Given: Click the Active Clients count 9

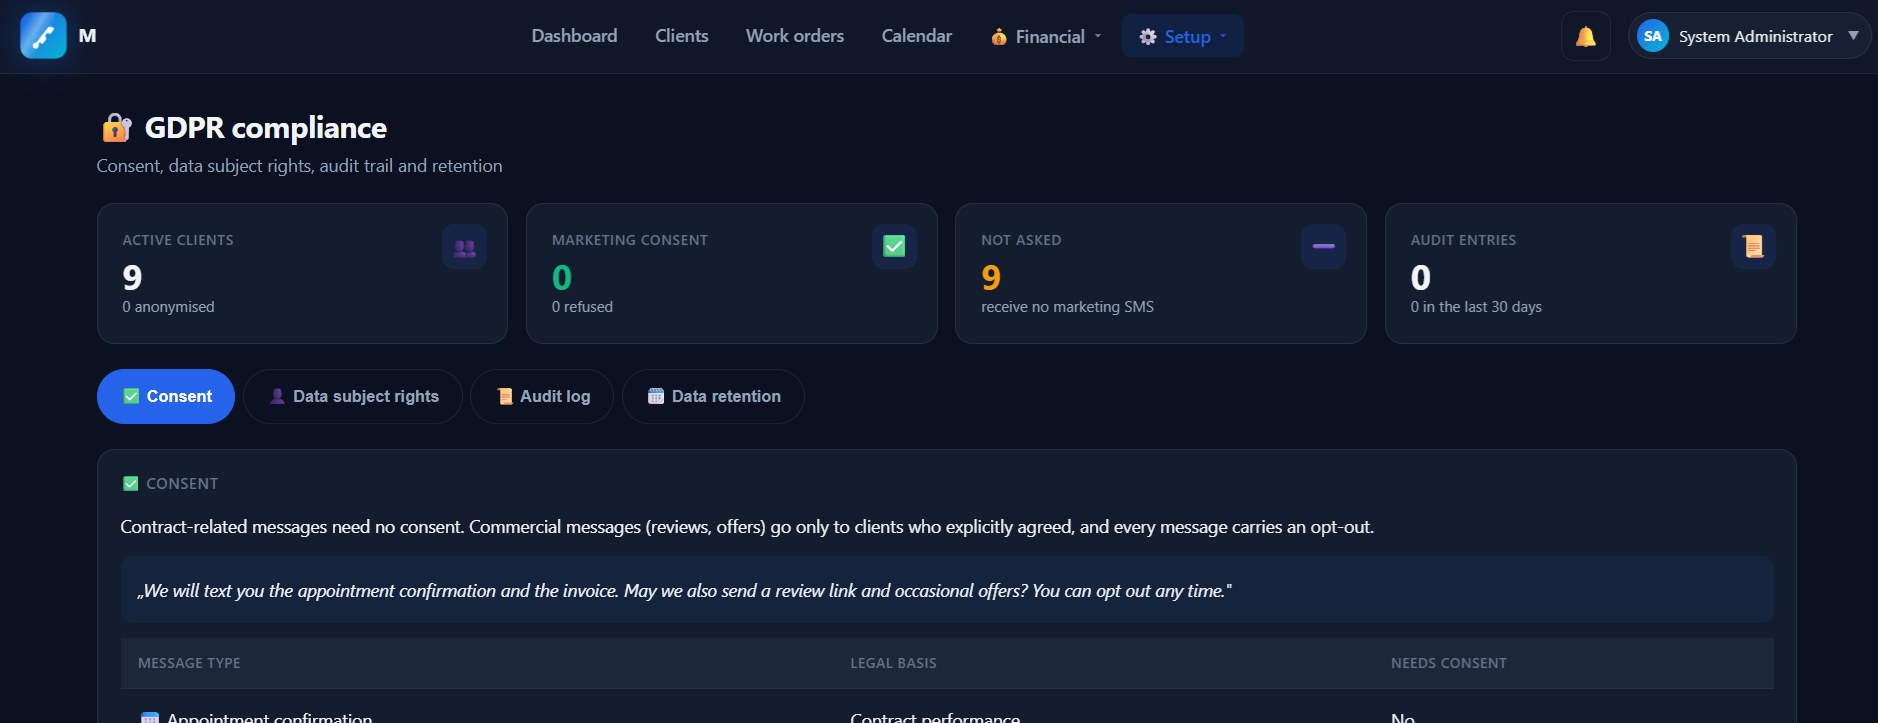Looking at the screenshot, I should [132, 277].
